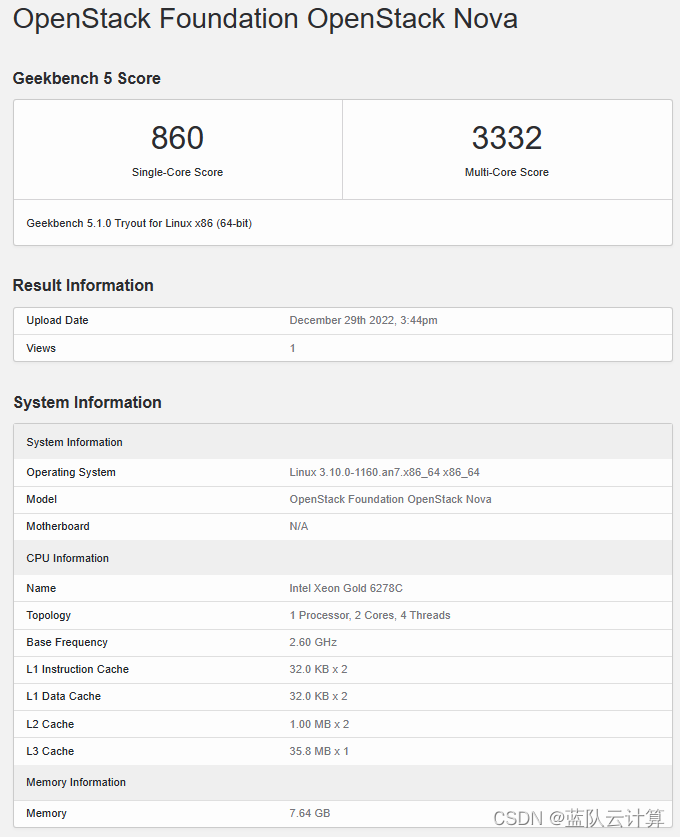
Task: Click the 7.64 GB memory value
Action: click(310, 814)
